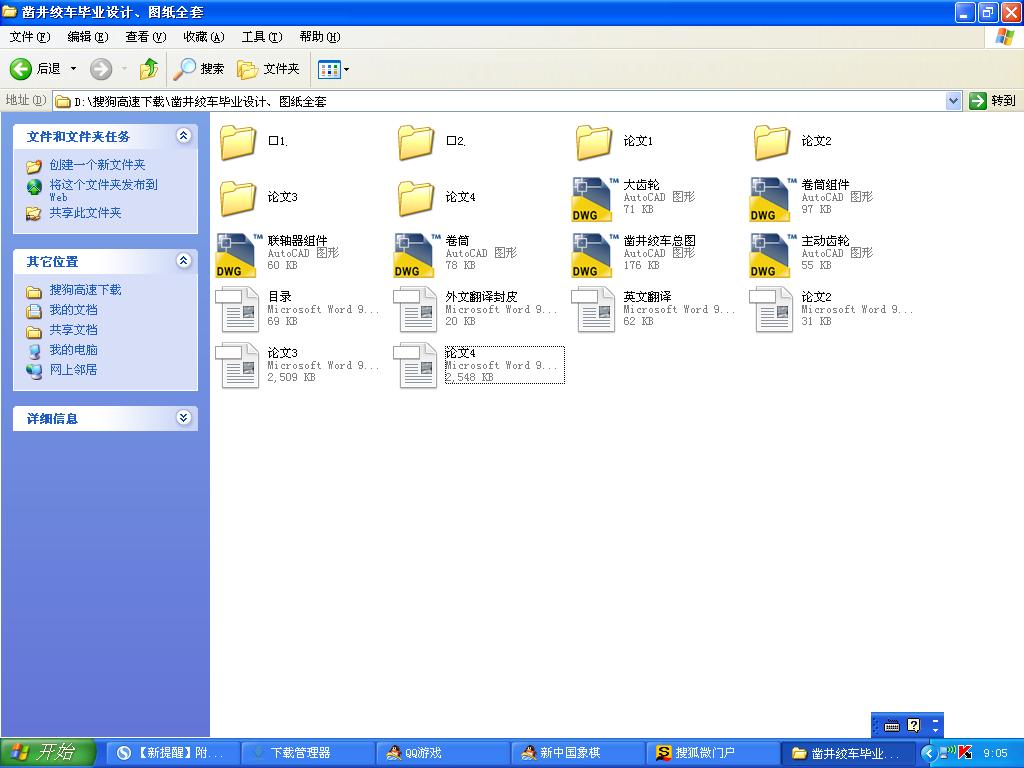This screenshot has width=1024, height=768.
Task: Collapse the 文件和文件夹任务 panel
Action: pos(185,136)
